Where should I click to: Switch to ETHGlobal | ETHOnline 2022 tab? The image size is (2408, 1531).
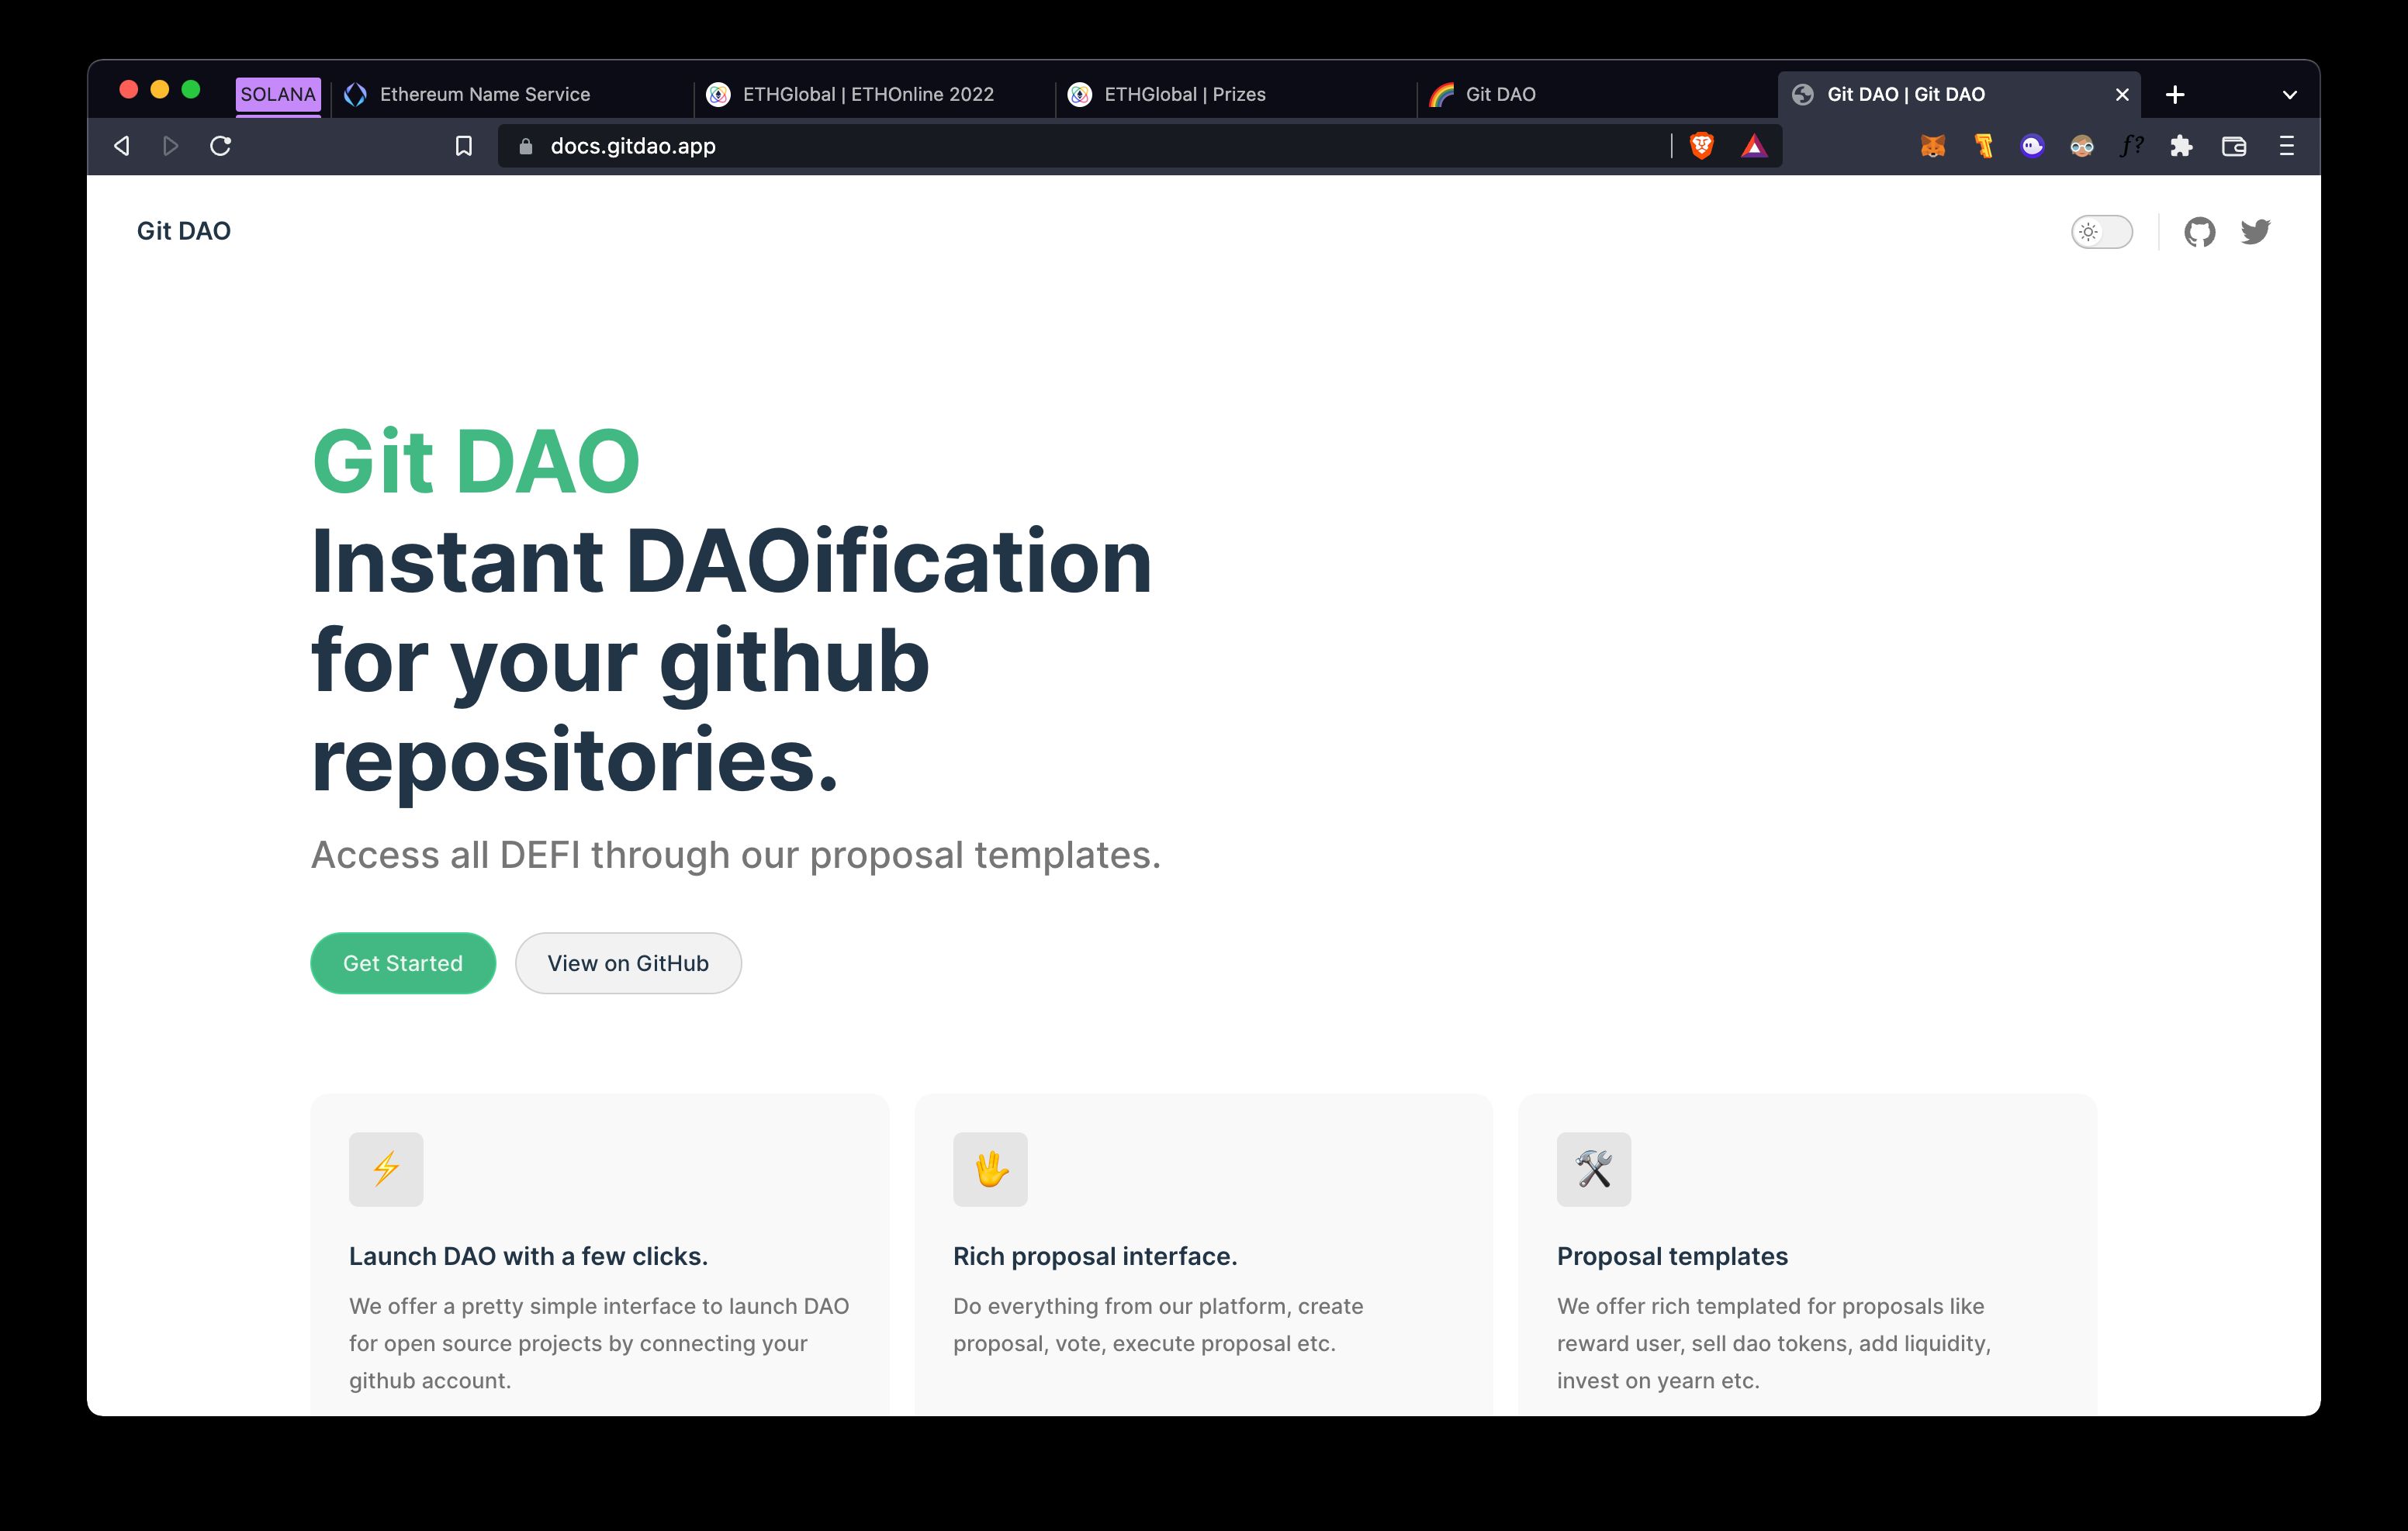pos(874,94)
